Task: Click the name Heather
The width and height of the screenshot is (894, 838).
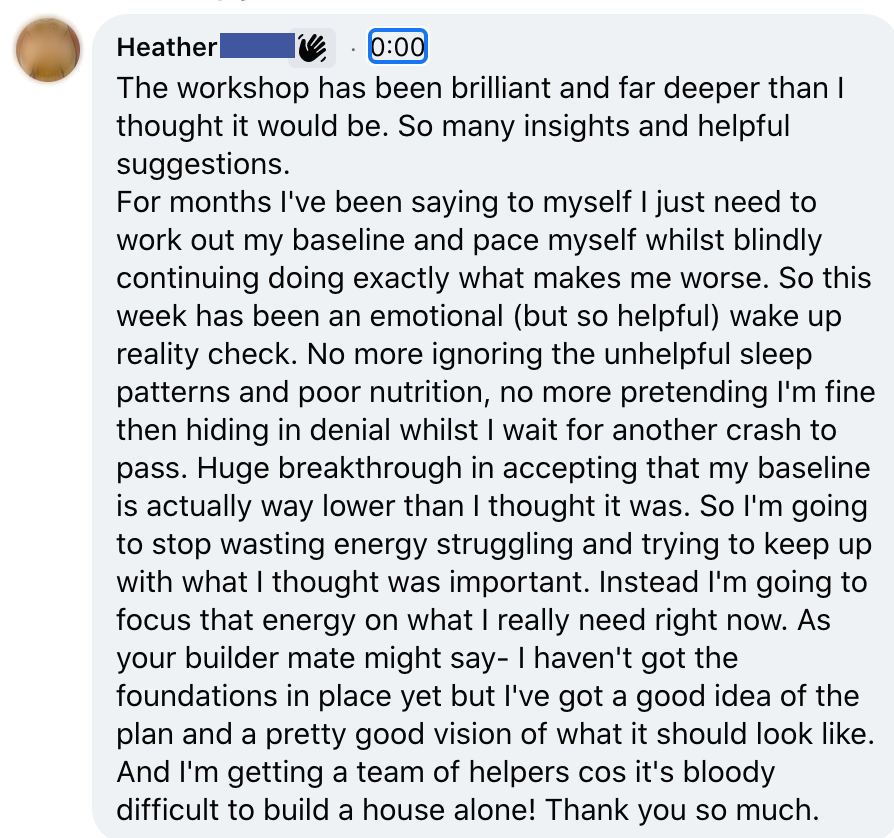Action: [x=166, y=47]
